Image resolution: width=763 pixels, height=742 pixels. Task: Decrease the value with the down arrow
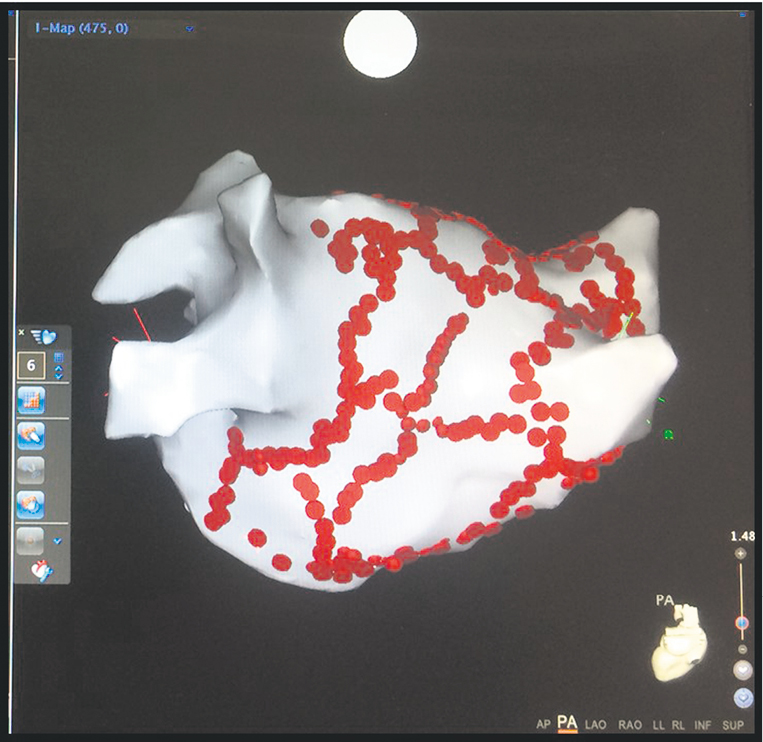pos(58,377)
